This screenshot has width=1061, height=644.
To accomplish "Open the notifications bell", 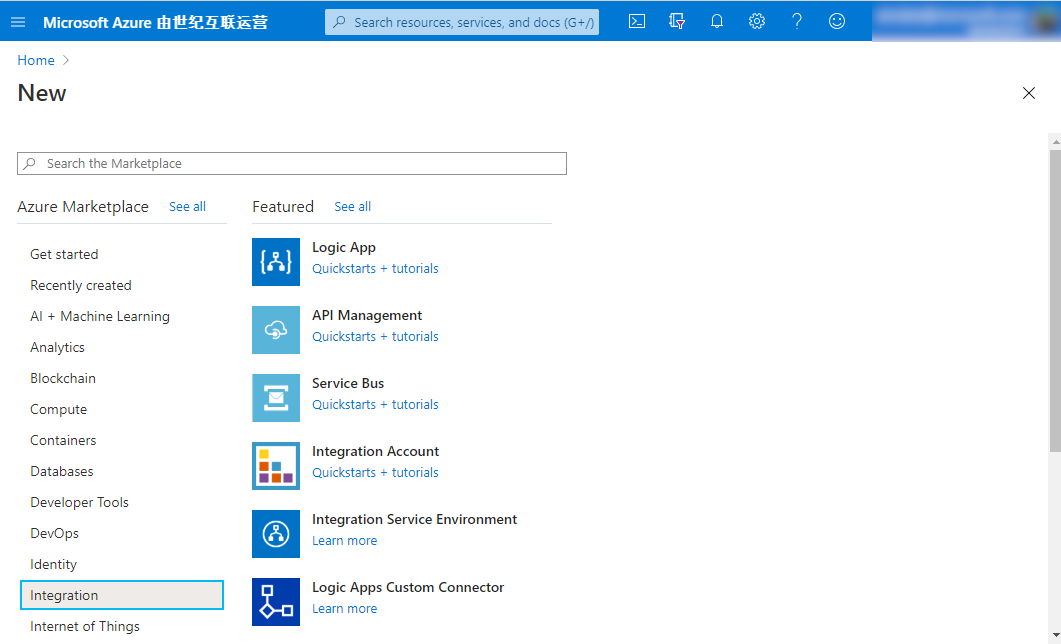I will pos(717,22).
